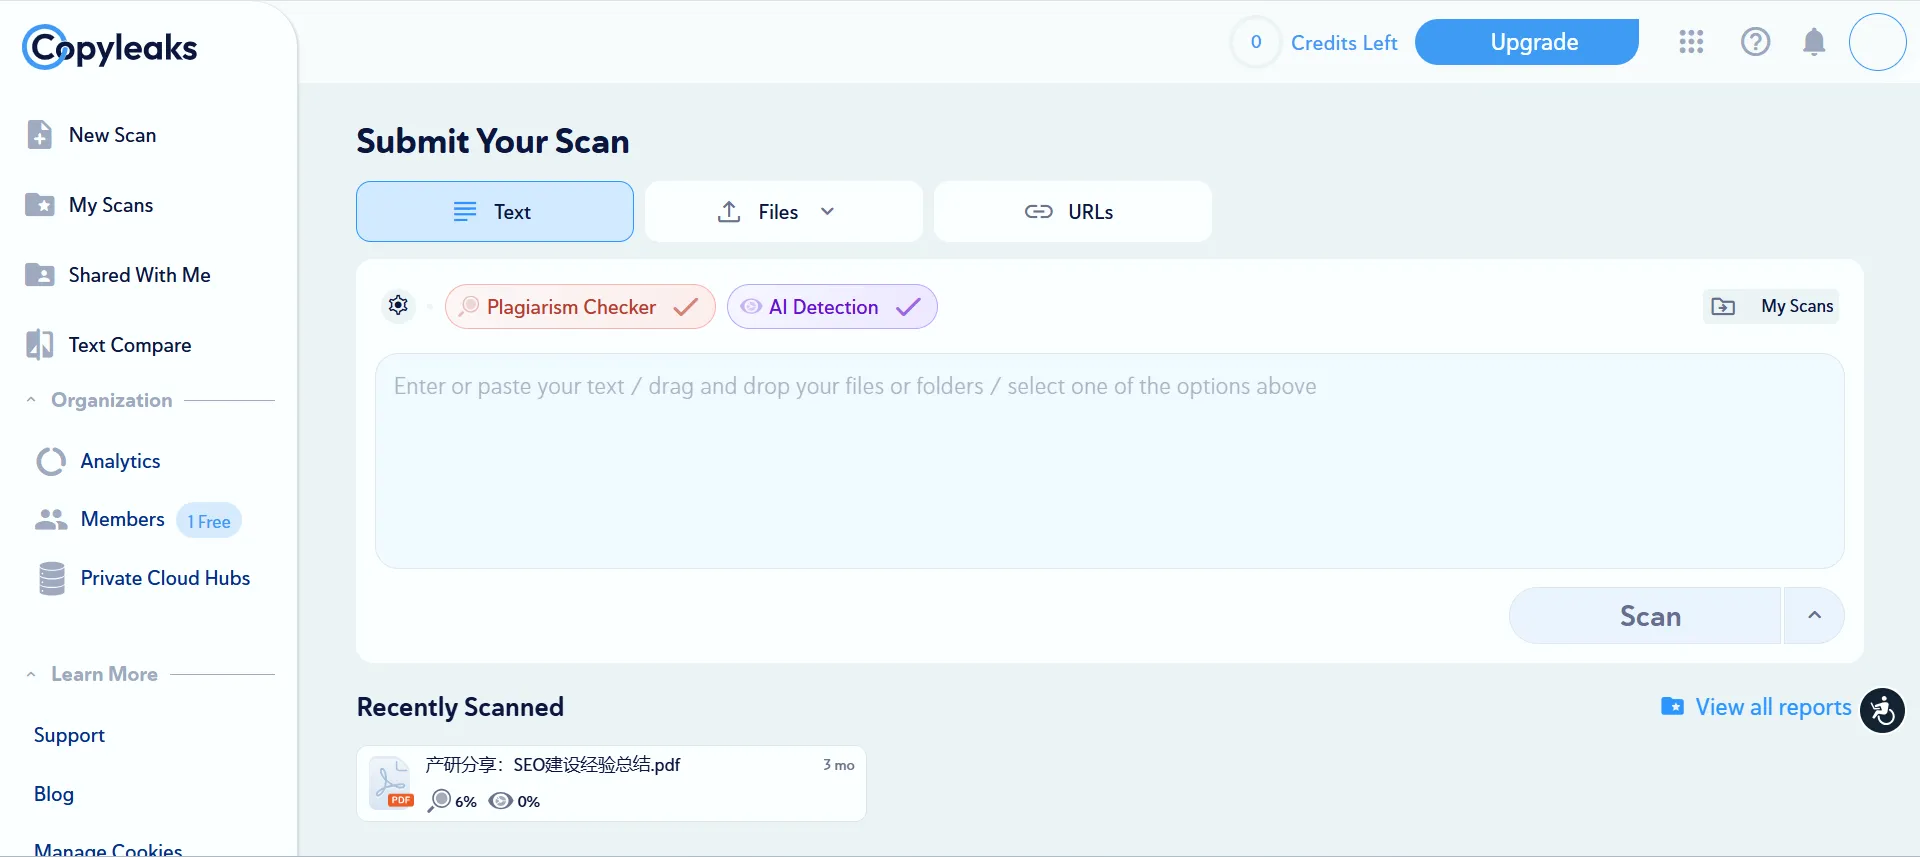Open the notifications bell
This screenshot has height=857, width=1920.
click(1814, 42)
